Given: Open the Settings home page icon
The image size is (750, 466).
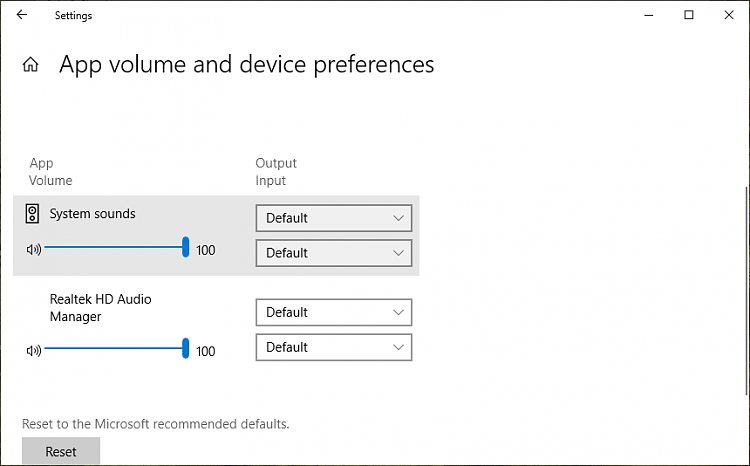Looking at the screenshot, I should (31, 65).
